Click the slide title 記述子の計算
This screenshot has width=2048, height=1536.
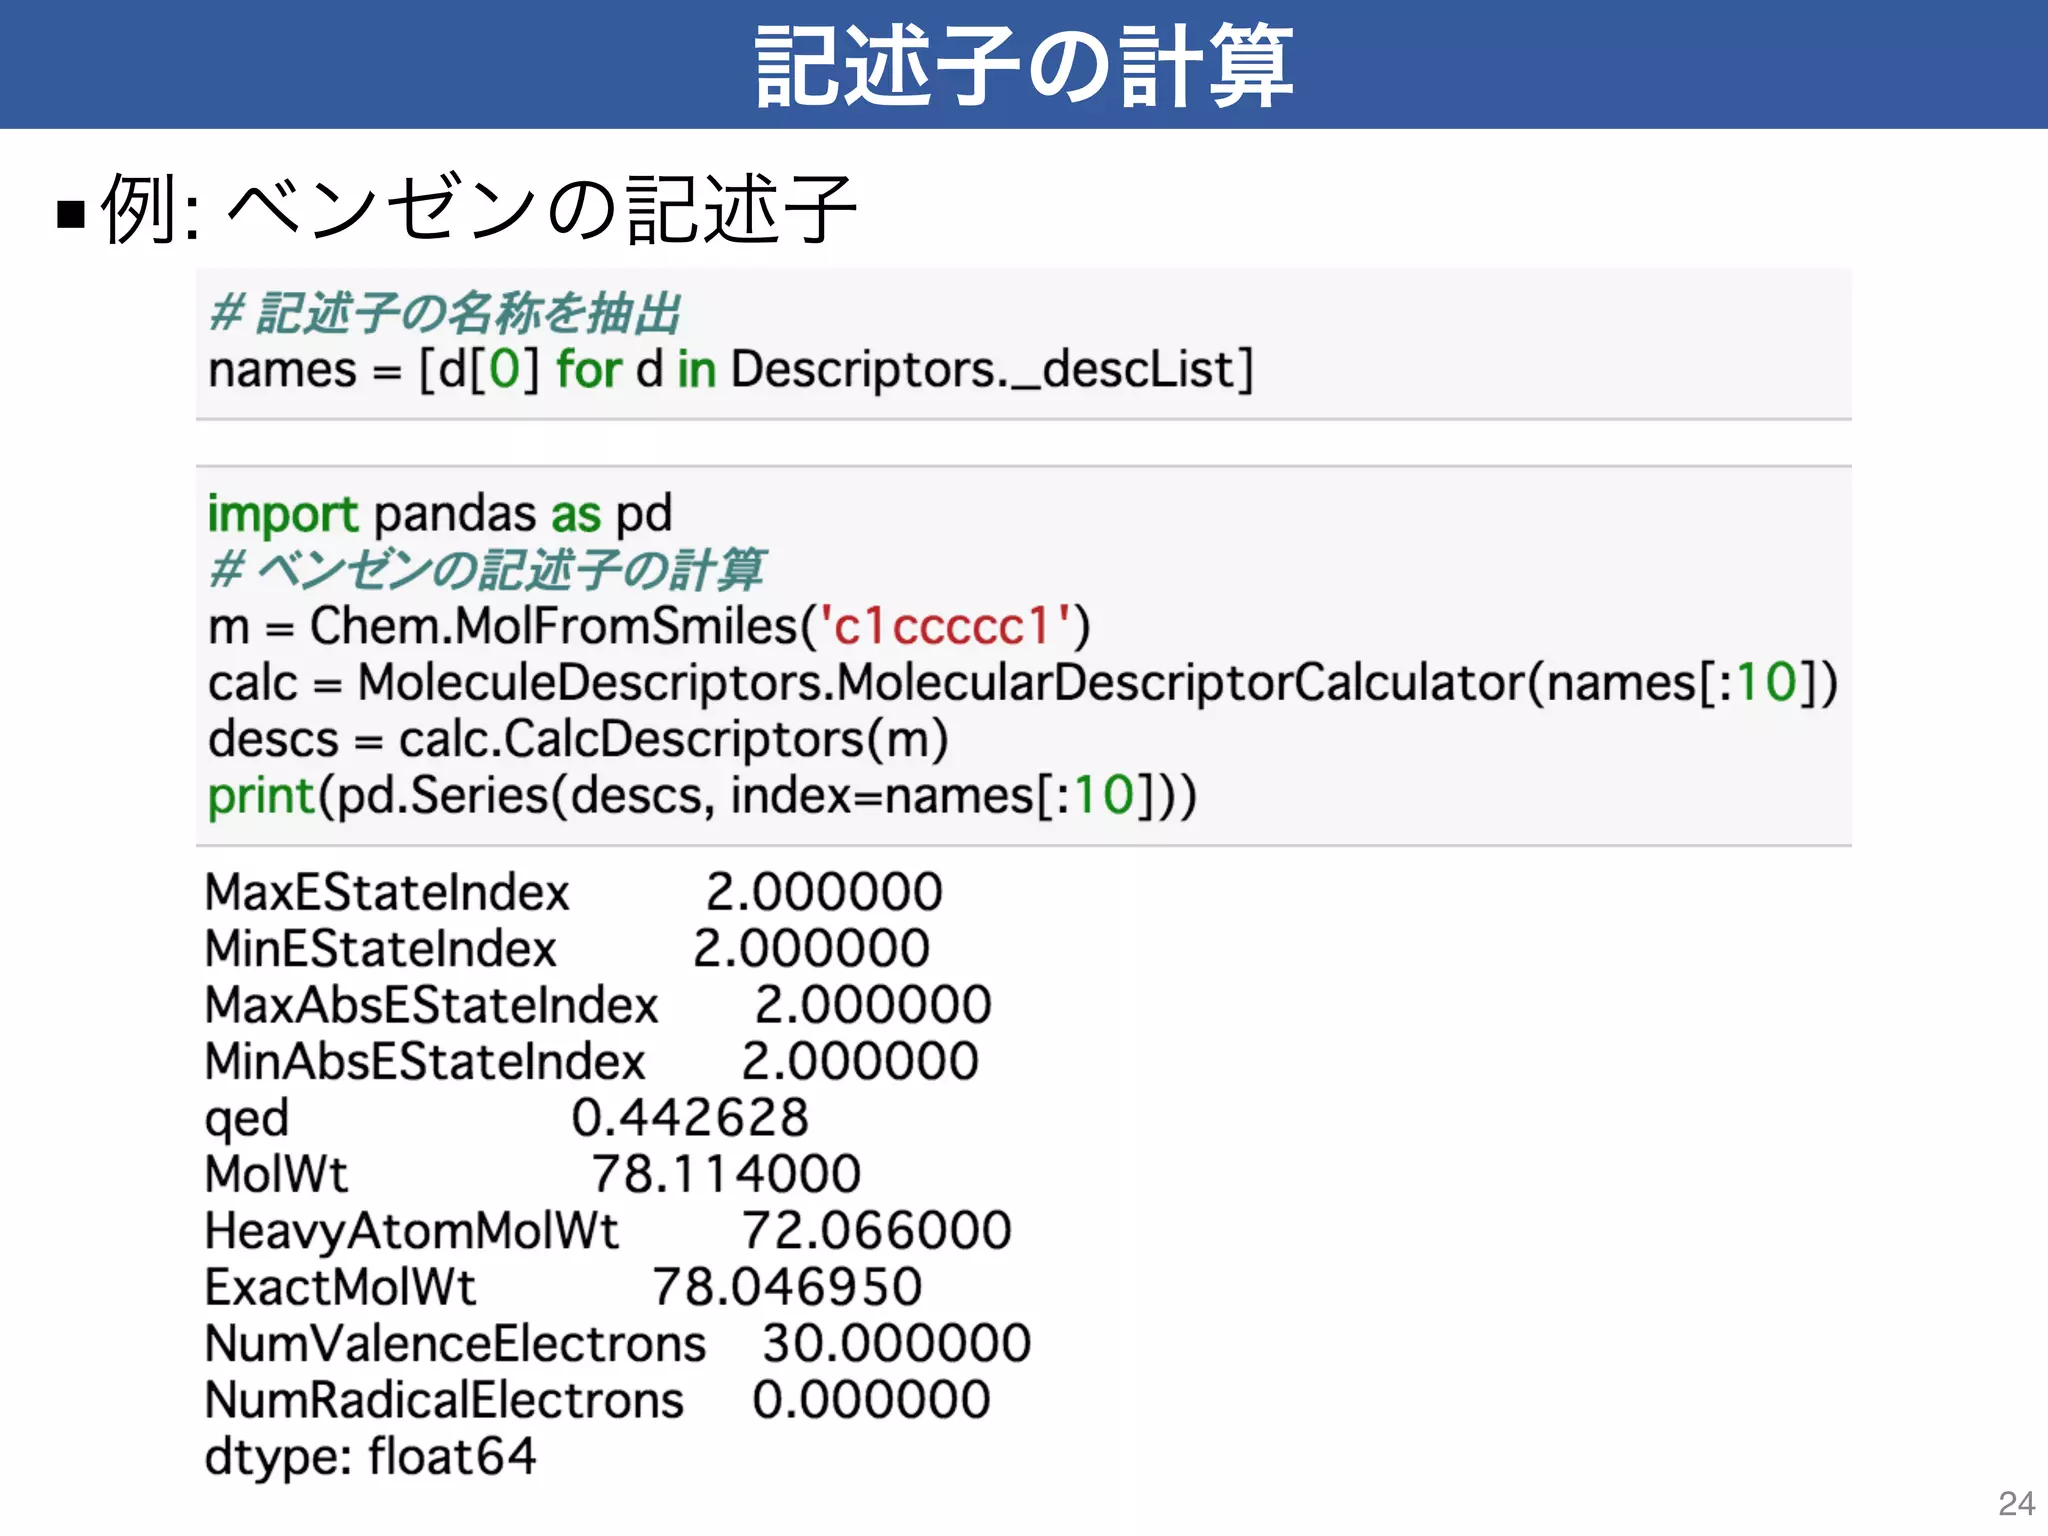pos(1023,66)
